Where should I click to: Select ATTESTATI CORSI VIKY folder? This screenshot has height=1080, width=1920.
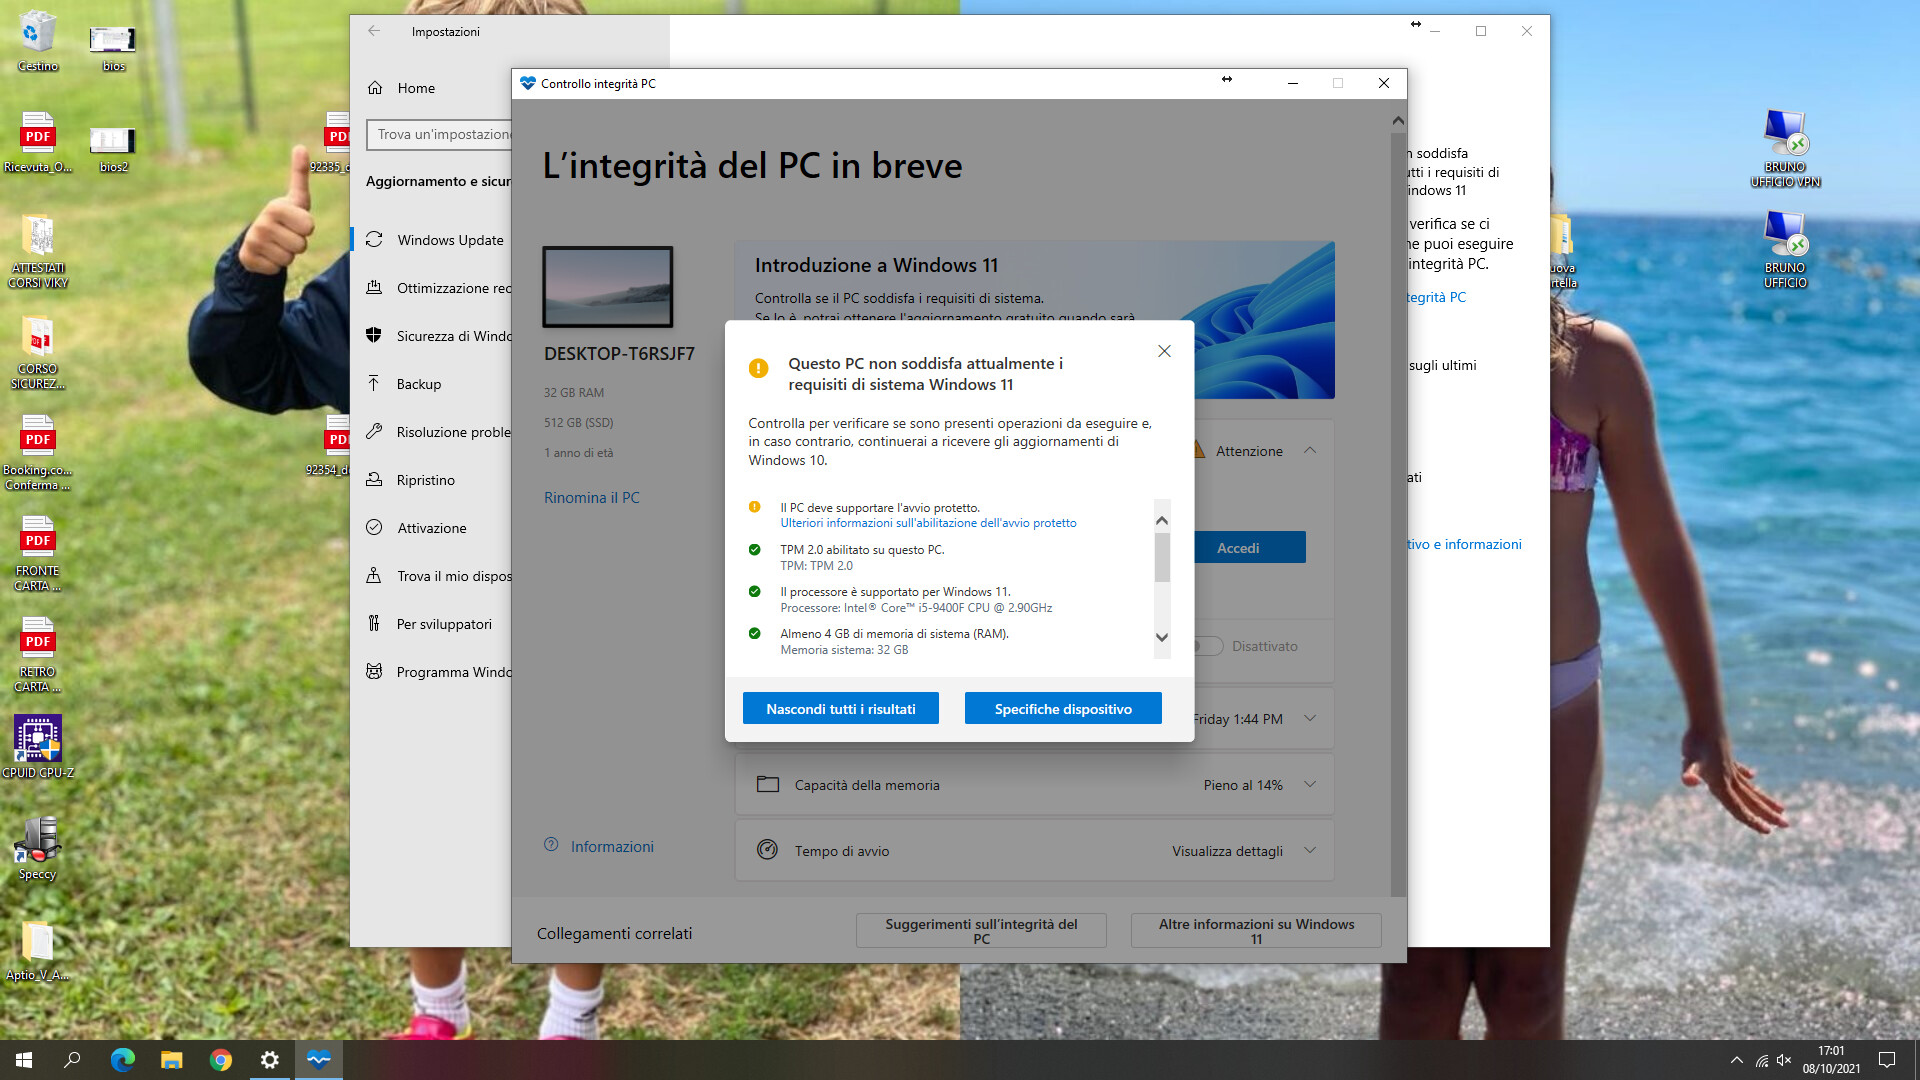pyautogui.click(x=37, y=250)
